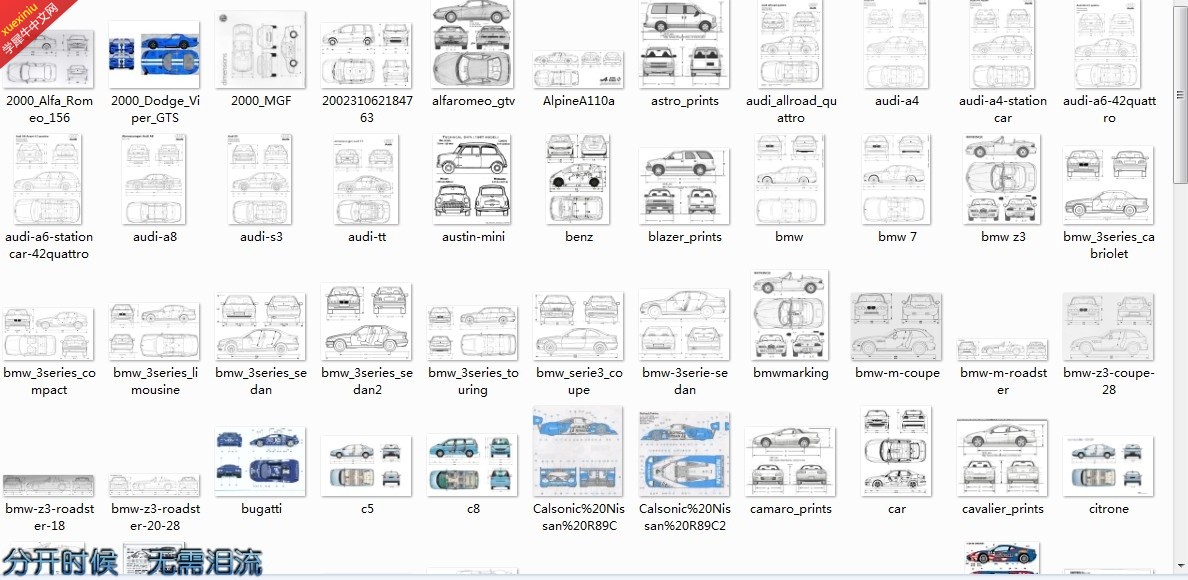
Task: Select the citrone thumbnail
Action: [1108, 466]
